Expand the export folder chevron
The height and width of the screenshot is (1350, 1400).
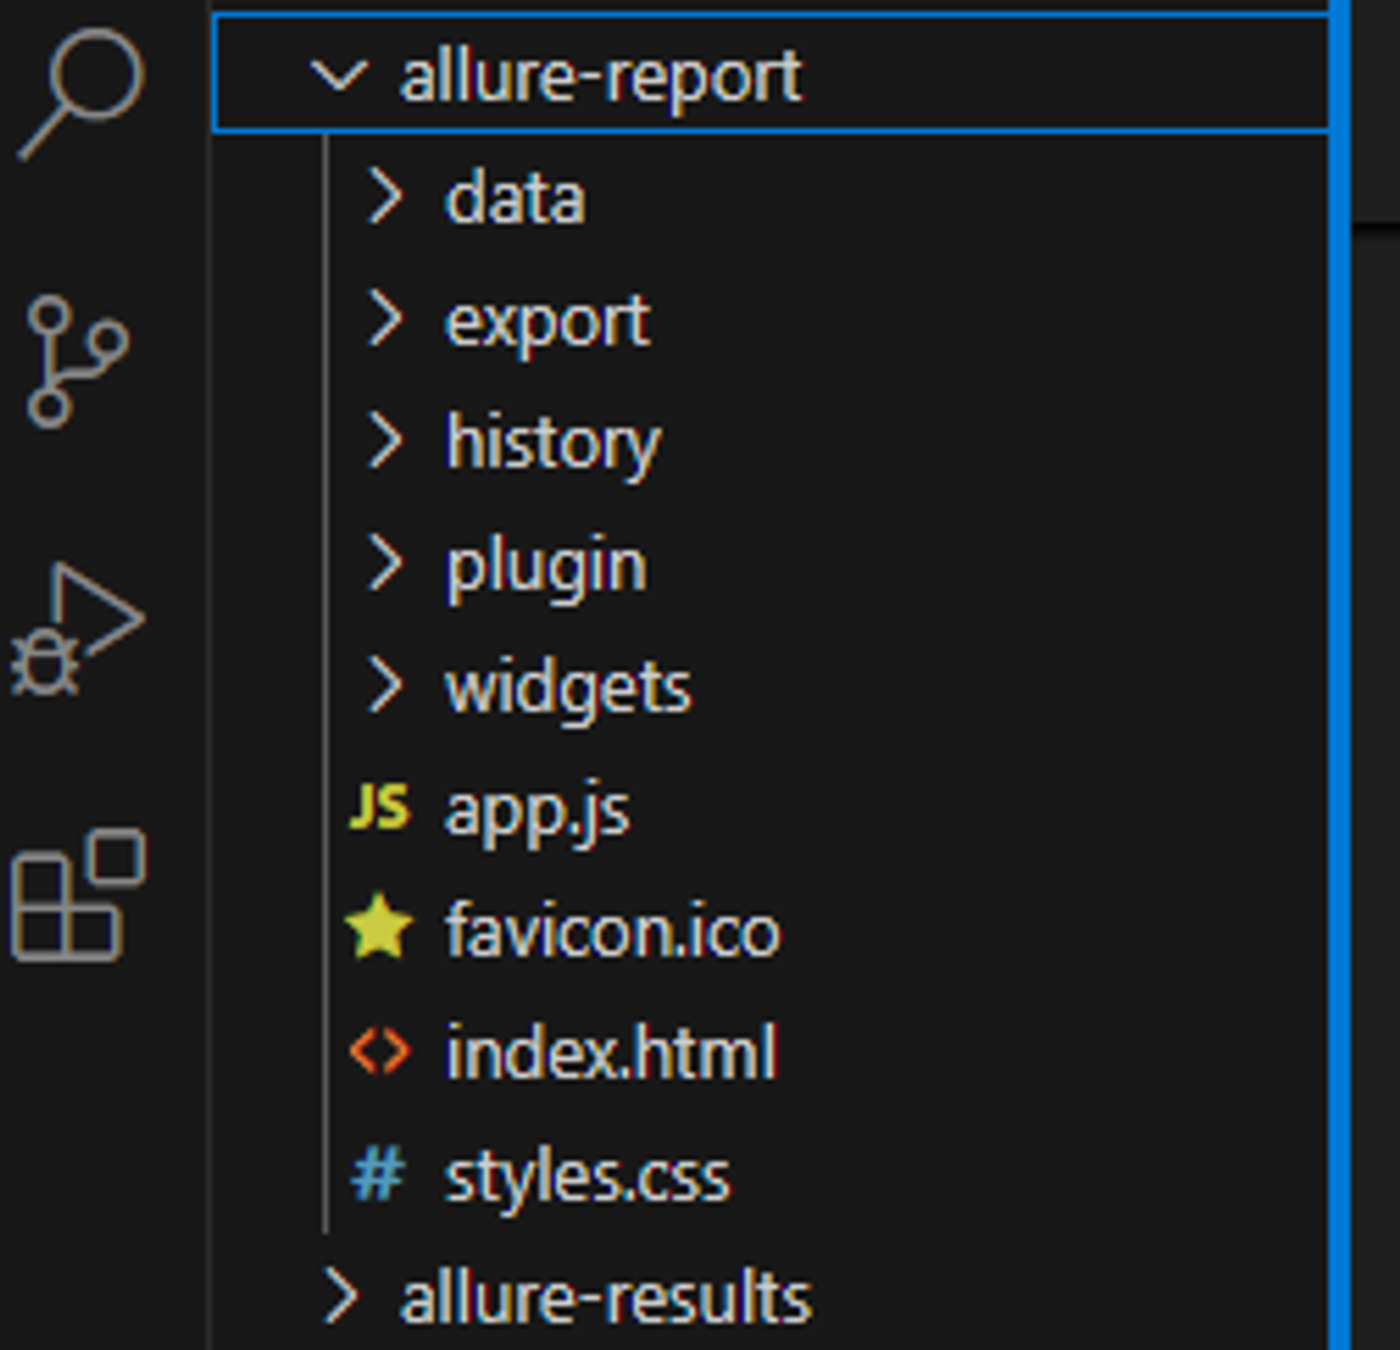[386, 319]
